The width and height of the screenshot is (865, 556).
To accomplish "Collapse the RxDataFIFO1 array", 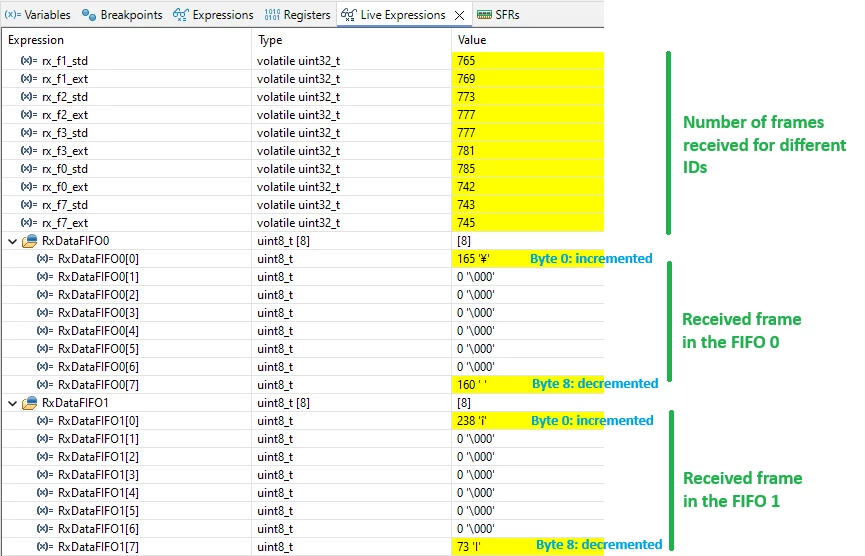I will pos(12,403).
